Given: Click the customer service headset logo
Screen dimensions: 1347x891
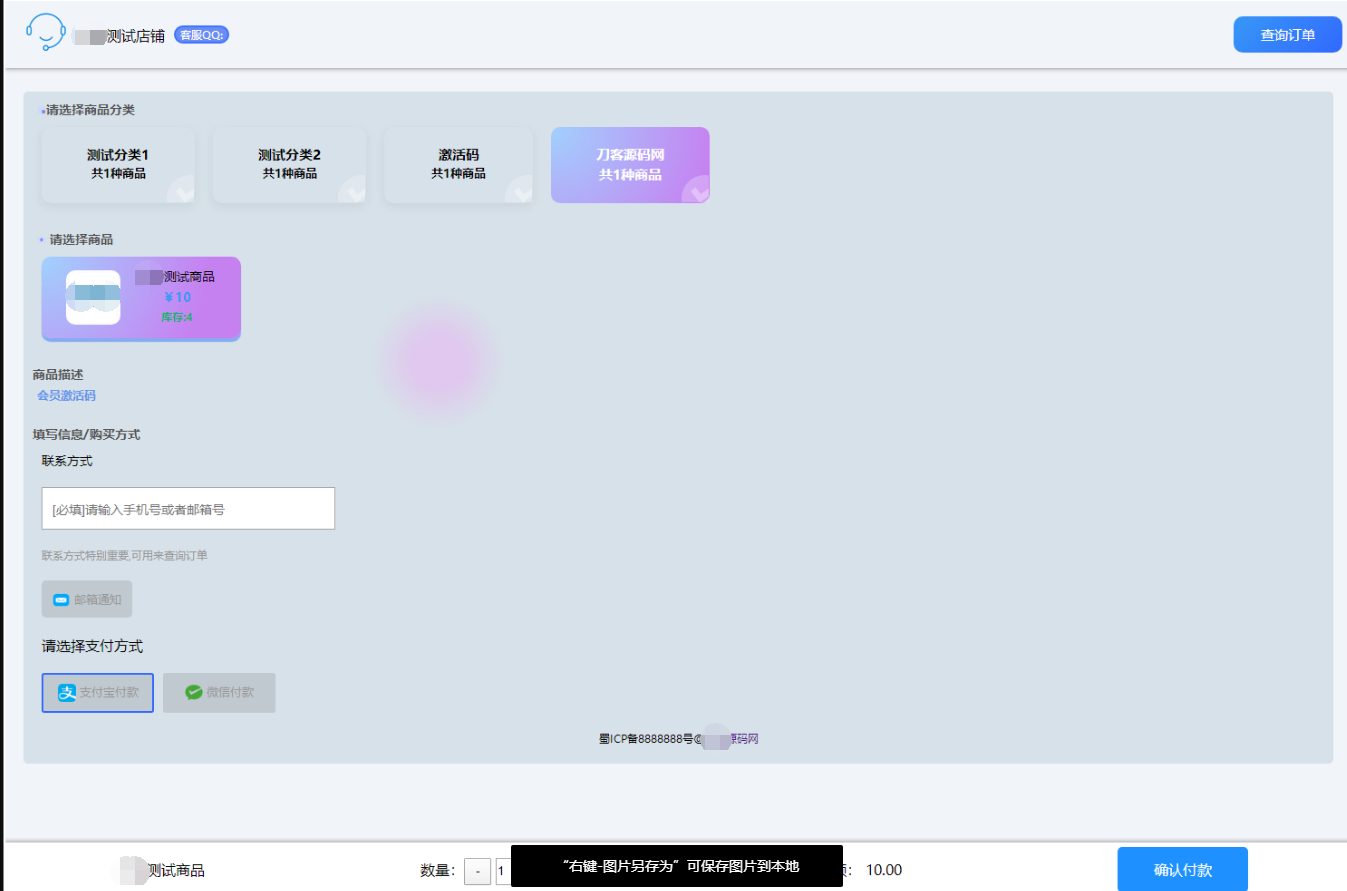Looking at the screenshot, I should [x=45, y=32].
